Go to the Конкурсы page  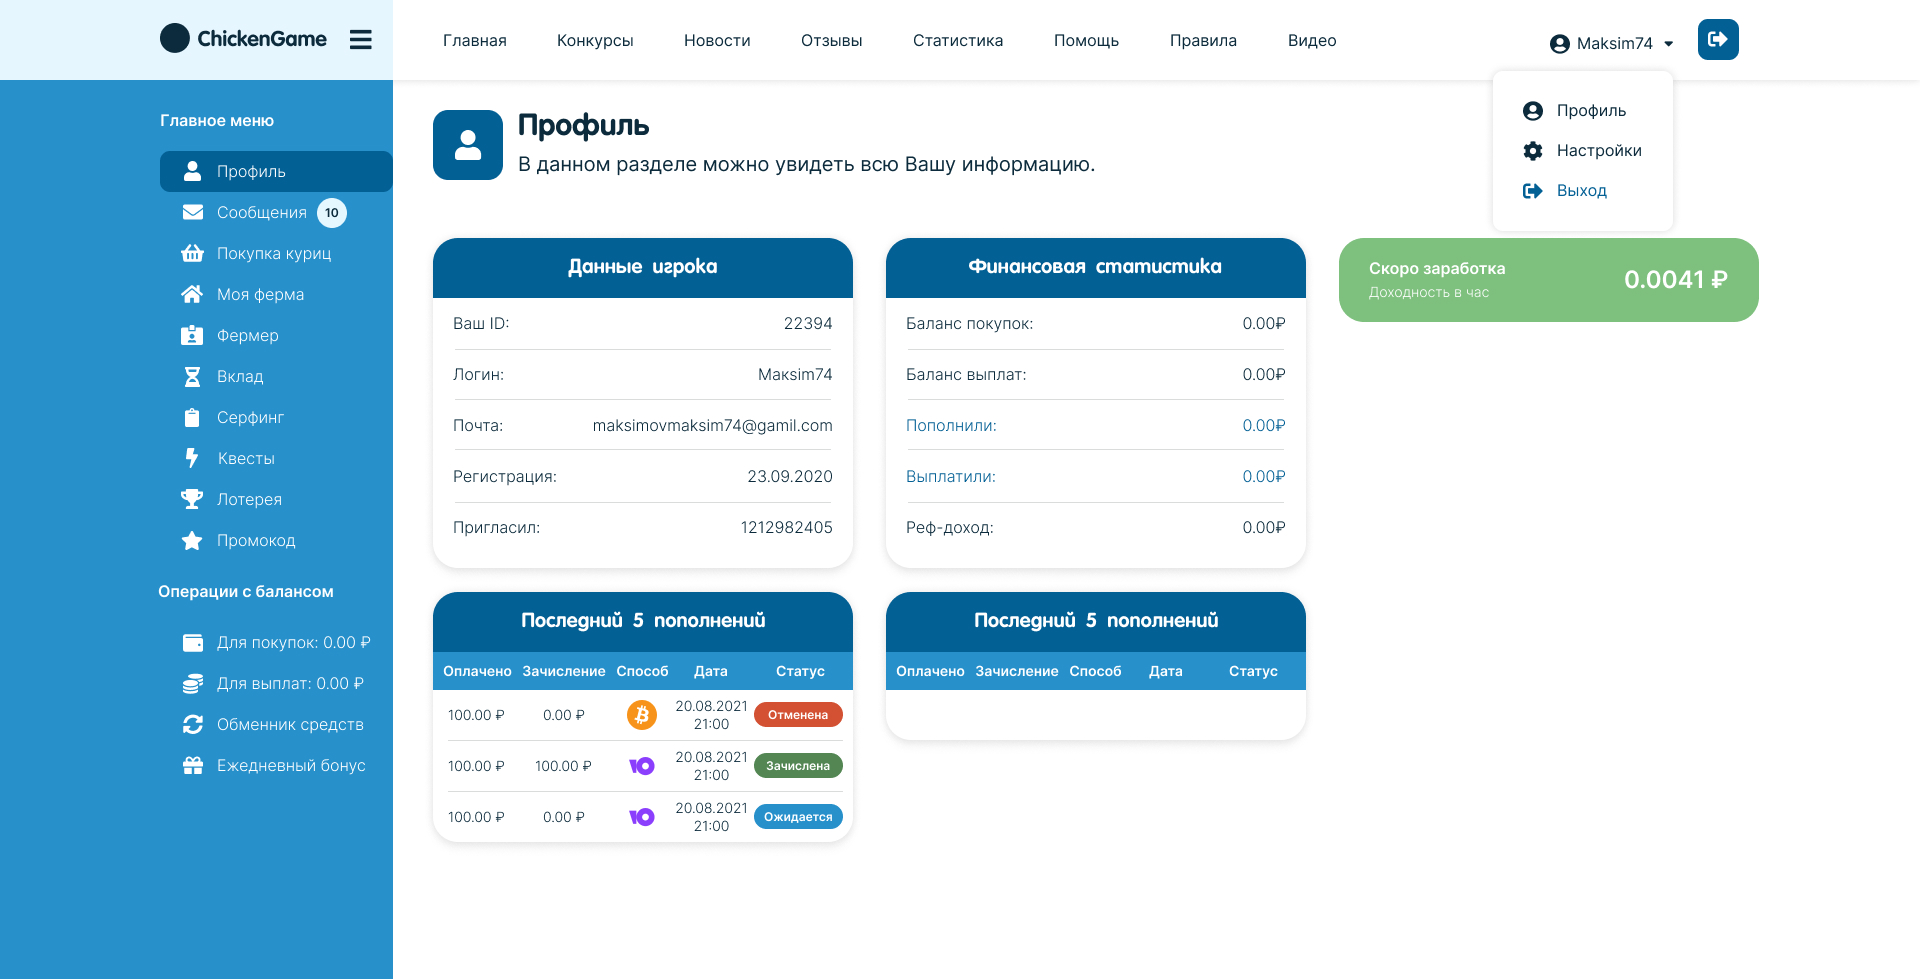point(595,41)
